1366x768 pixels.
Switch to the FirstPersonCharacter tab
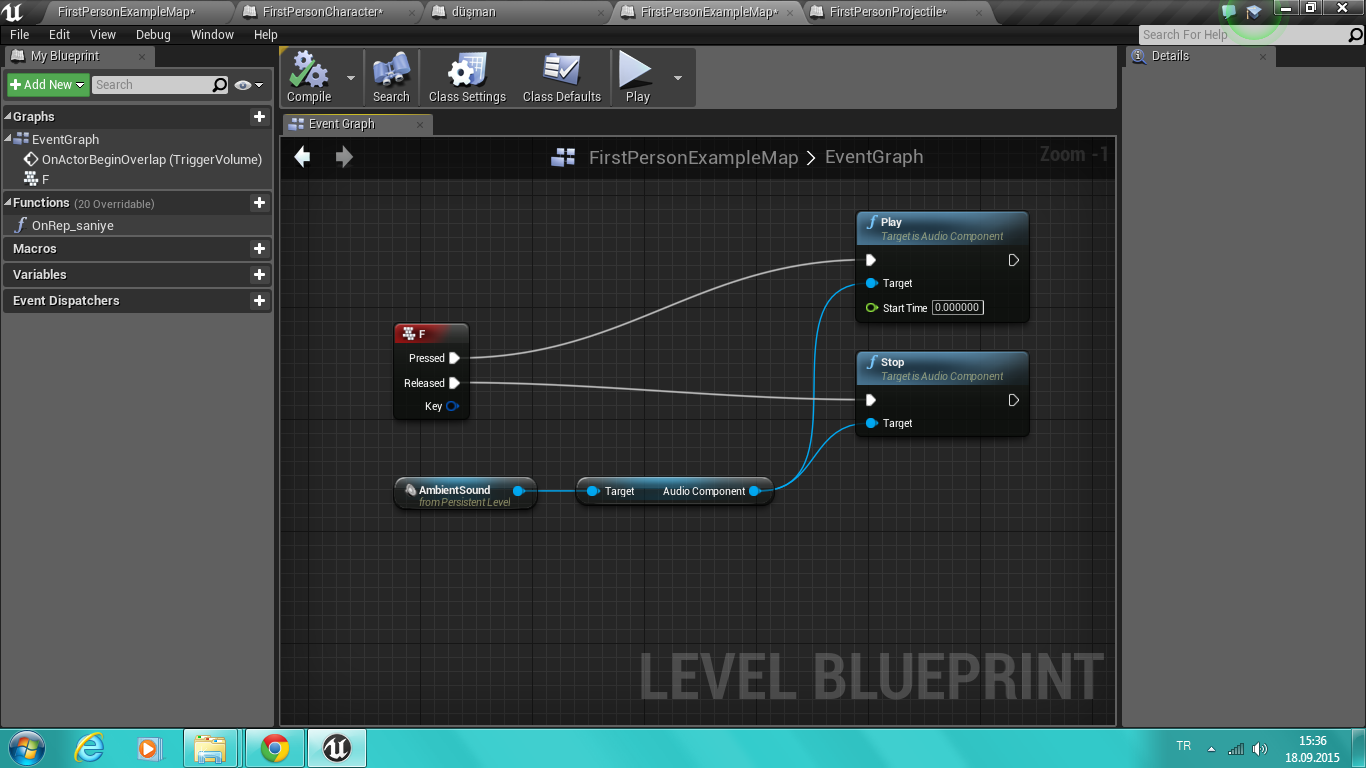[322, 12]
